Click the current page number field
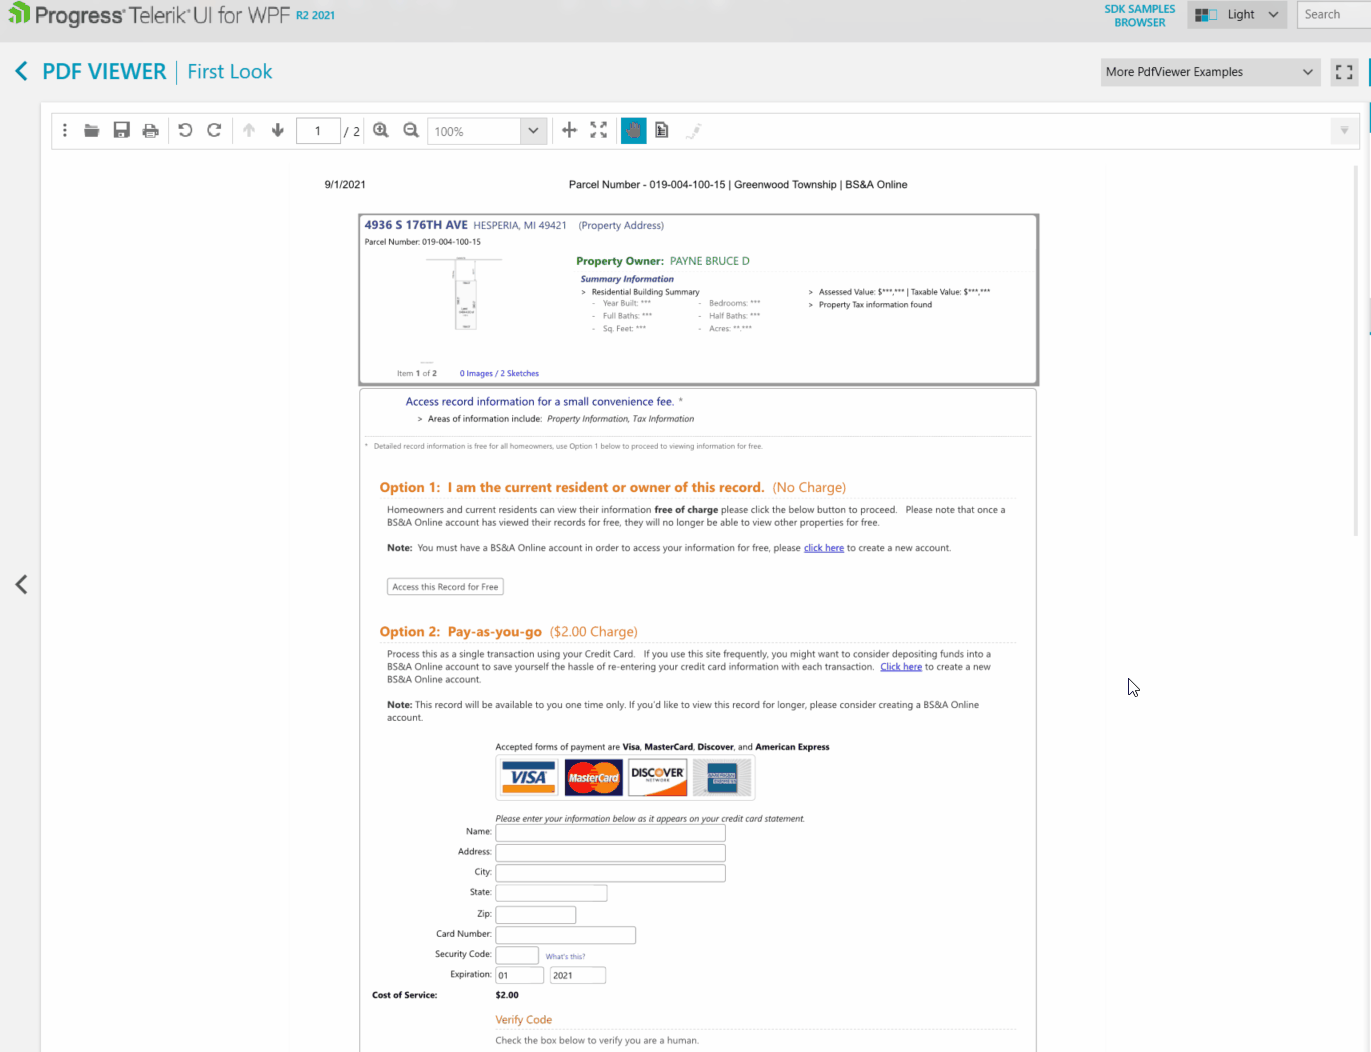Viewport: 1371px width, 1052px height. [x=318, y=131]
